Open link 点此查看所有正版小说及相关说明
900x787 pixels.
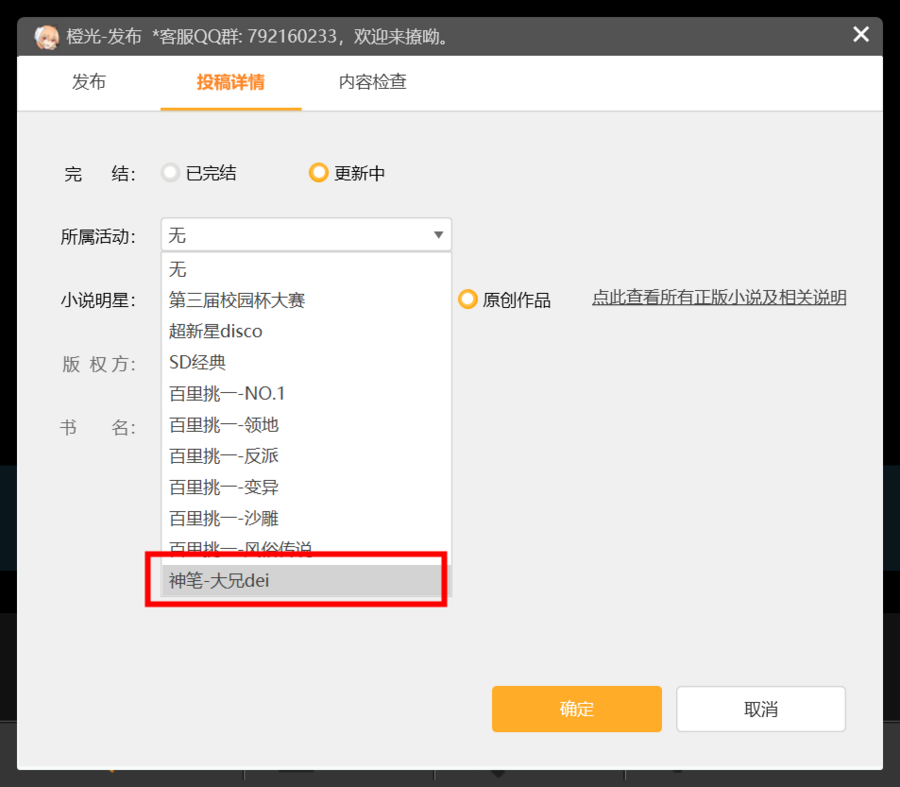719,297
